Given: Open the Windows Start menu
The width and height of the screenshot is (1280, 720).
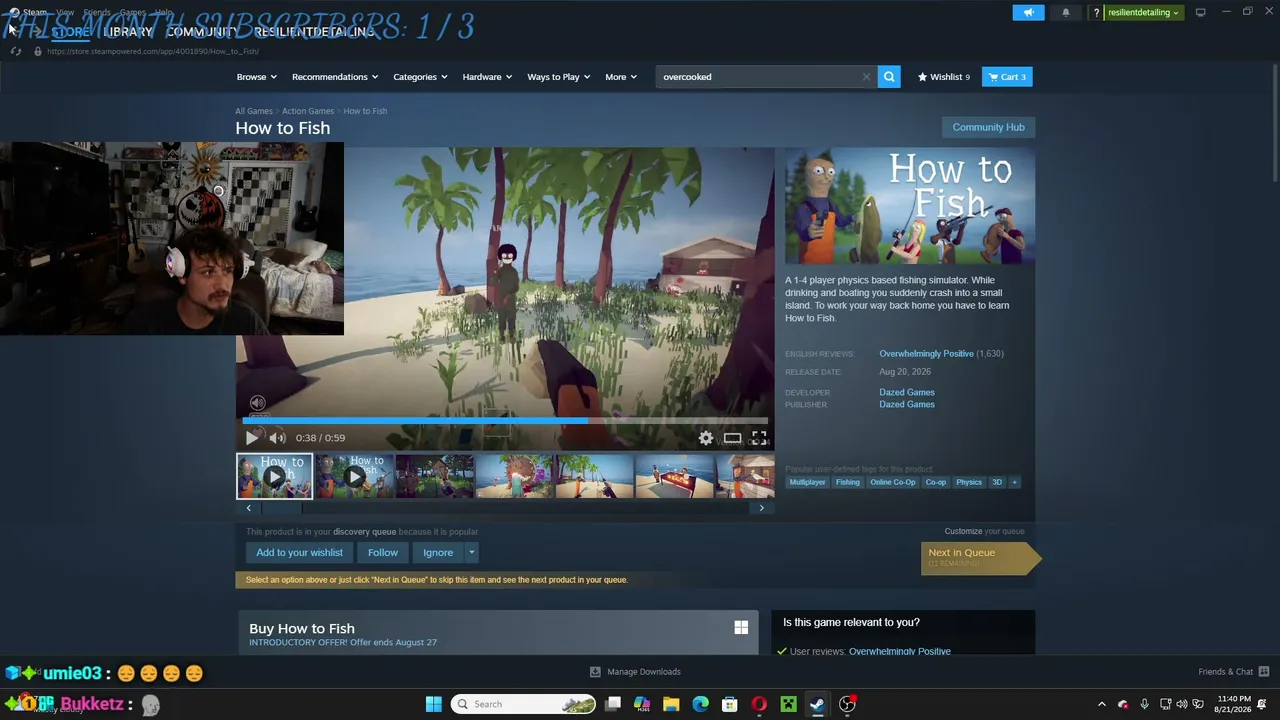Looking at the screenshot, I should coord(434,704).
